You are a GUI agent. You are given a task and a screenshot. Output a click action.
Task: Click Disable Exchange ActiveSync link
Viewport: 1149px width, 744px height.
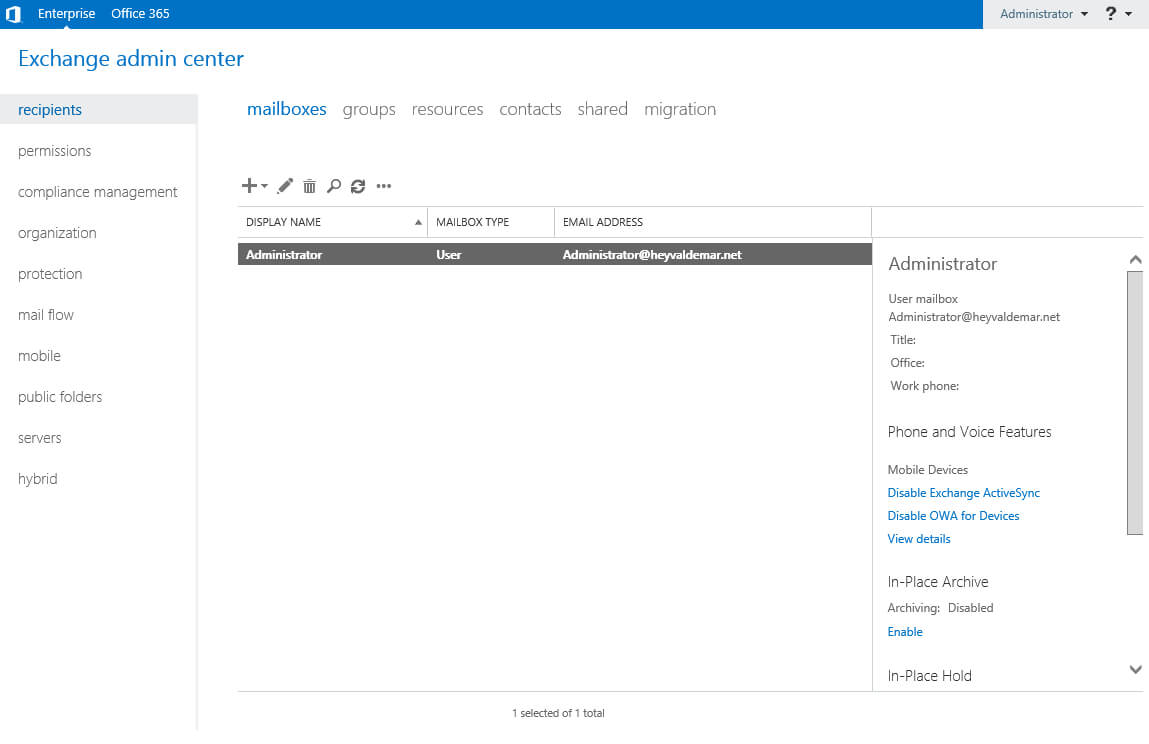pyautogui.click(x=964, y=493)
